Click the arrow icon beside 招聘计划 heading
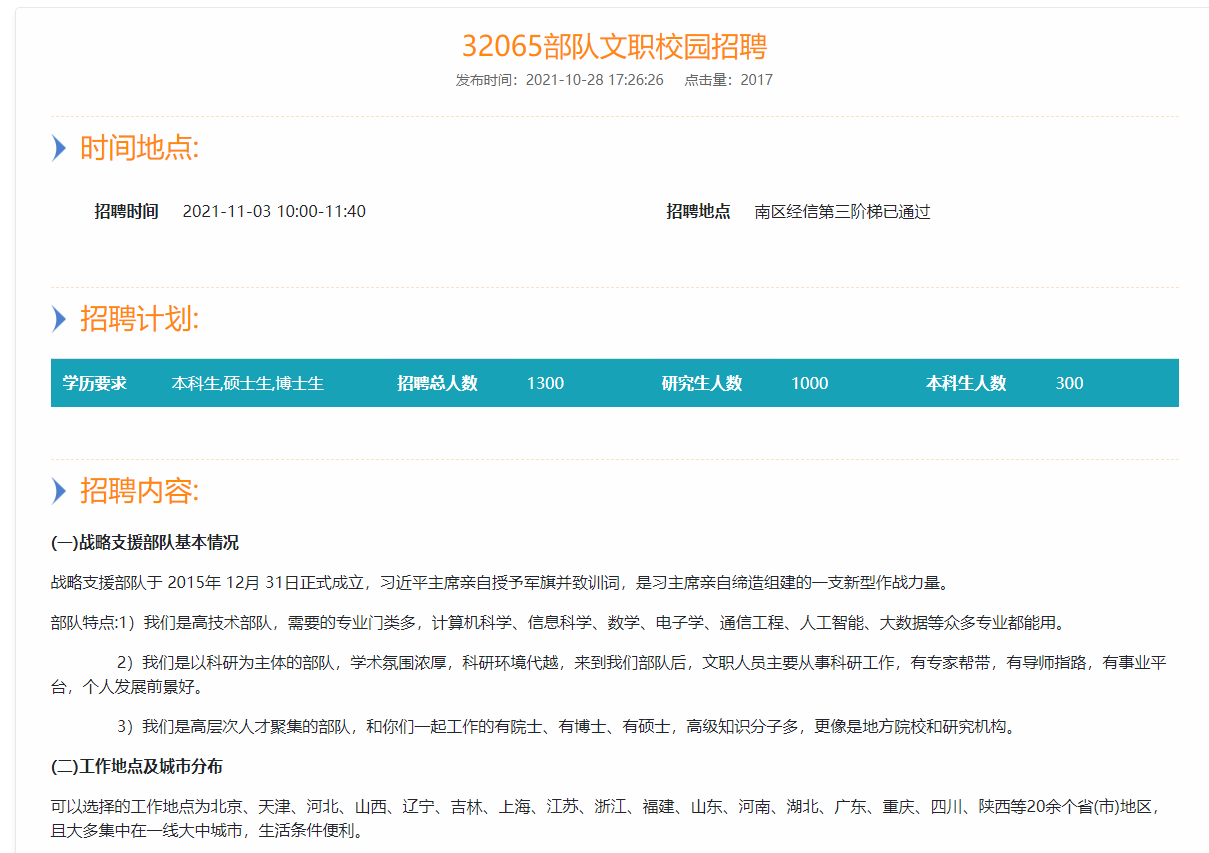The width and height of the screenshot is (1209, 853). pos(59,320)
